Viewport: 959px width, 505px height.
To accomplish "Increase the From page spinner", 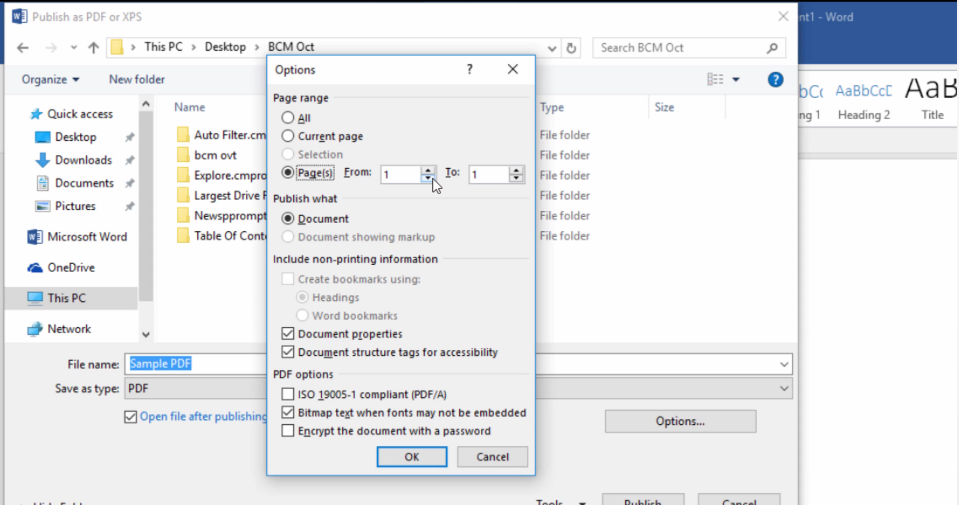I will 428,171.
